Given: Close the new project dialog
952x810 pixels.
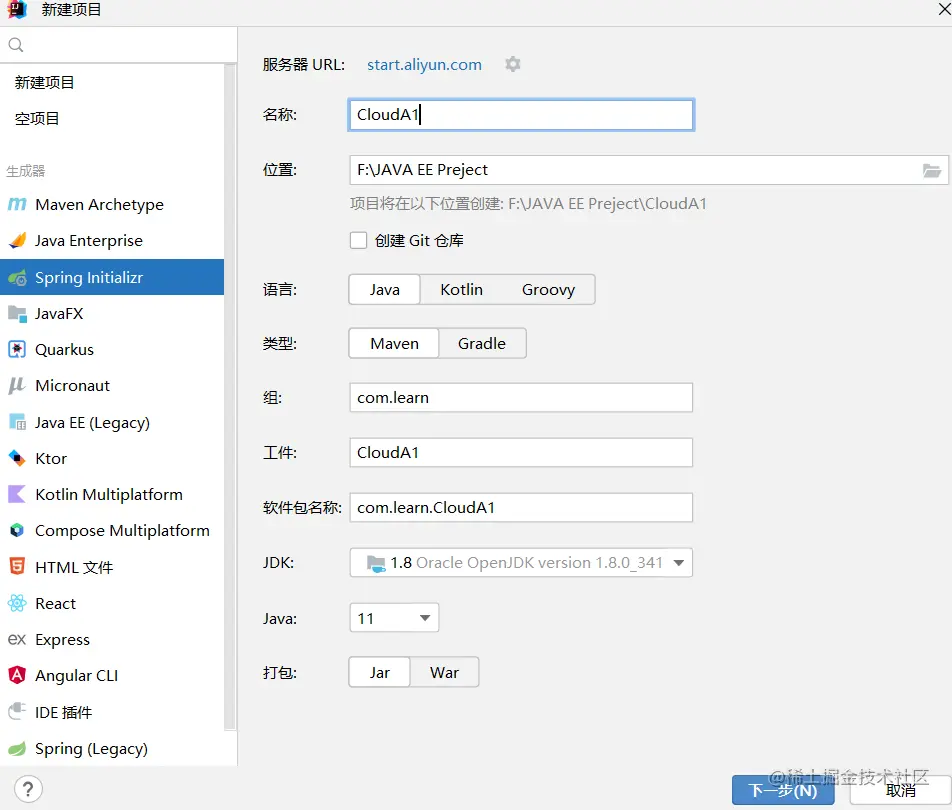Looking at the screenshot, I should pyautogui.click(x=944, y=9).
